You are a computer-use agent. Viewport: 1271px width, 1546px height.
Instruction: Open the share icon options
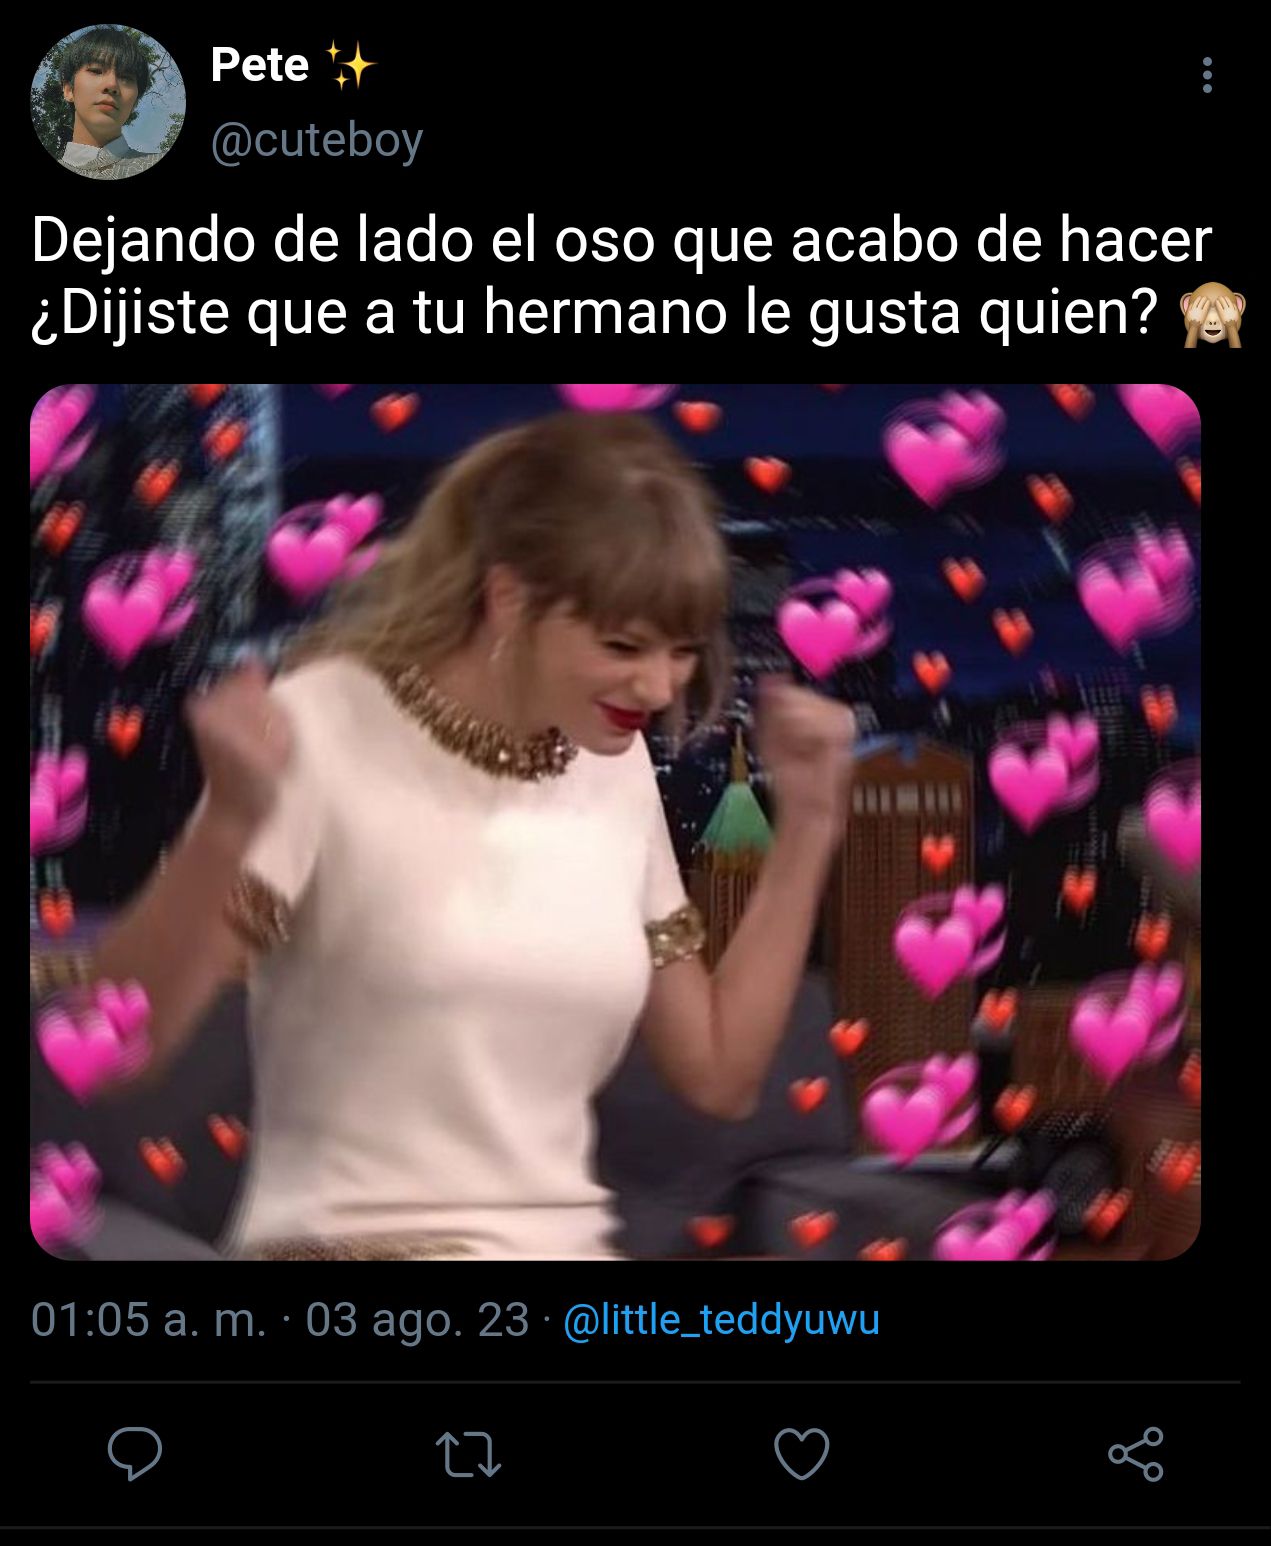point(1136,1454)
